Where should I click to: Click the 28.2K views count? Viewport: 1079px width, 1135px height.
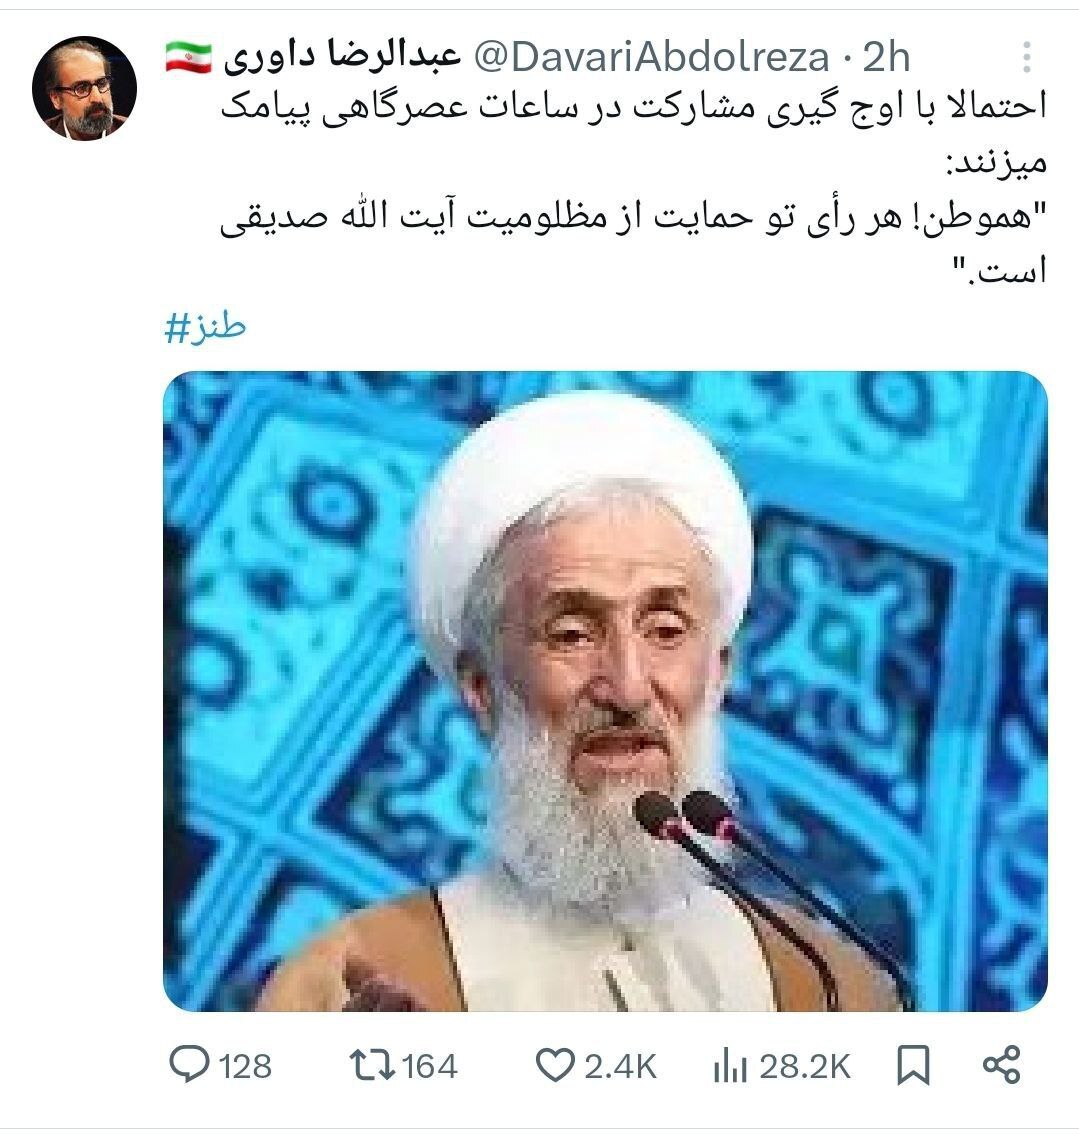[805, 1066]
